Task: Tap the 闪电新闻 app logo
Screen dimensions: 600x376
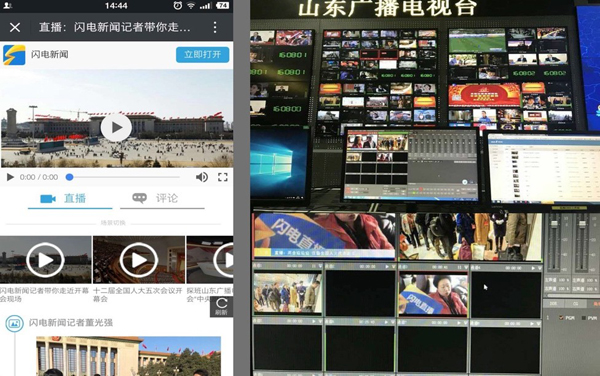Action: pyautogui.click(x=14, y=55)
